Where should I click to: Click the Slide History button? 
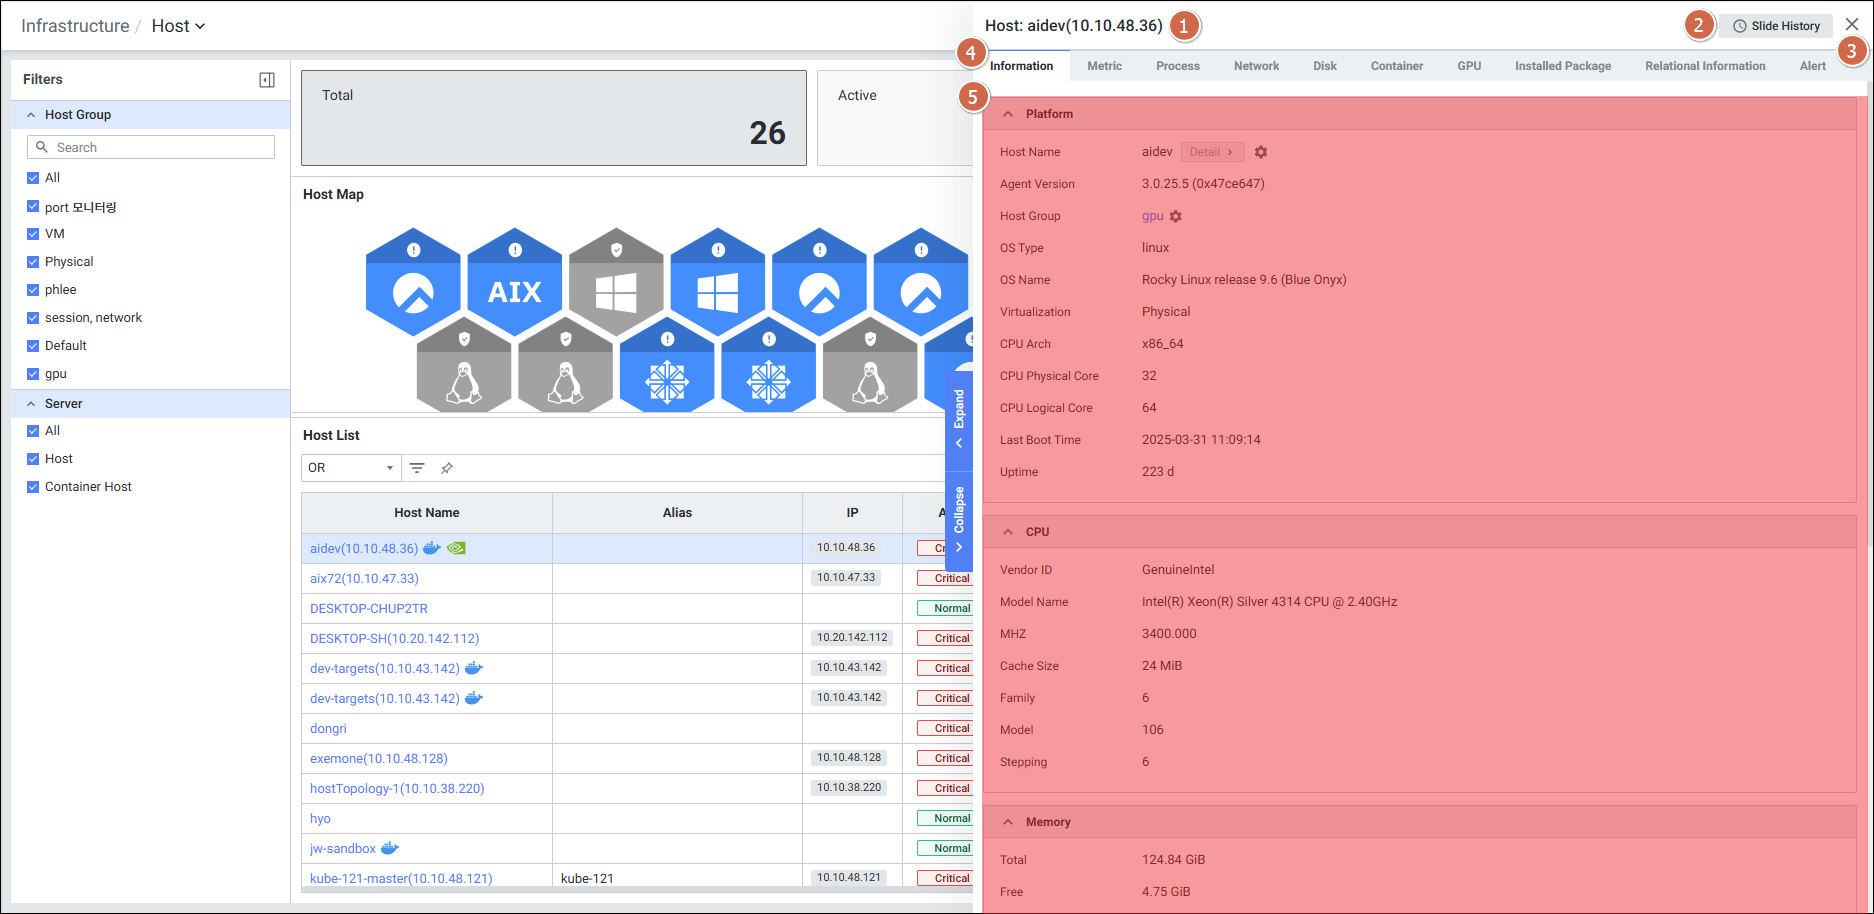pyautogui.click(x=1776, y=26)
